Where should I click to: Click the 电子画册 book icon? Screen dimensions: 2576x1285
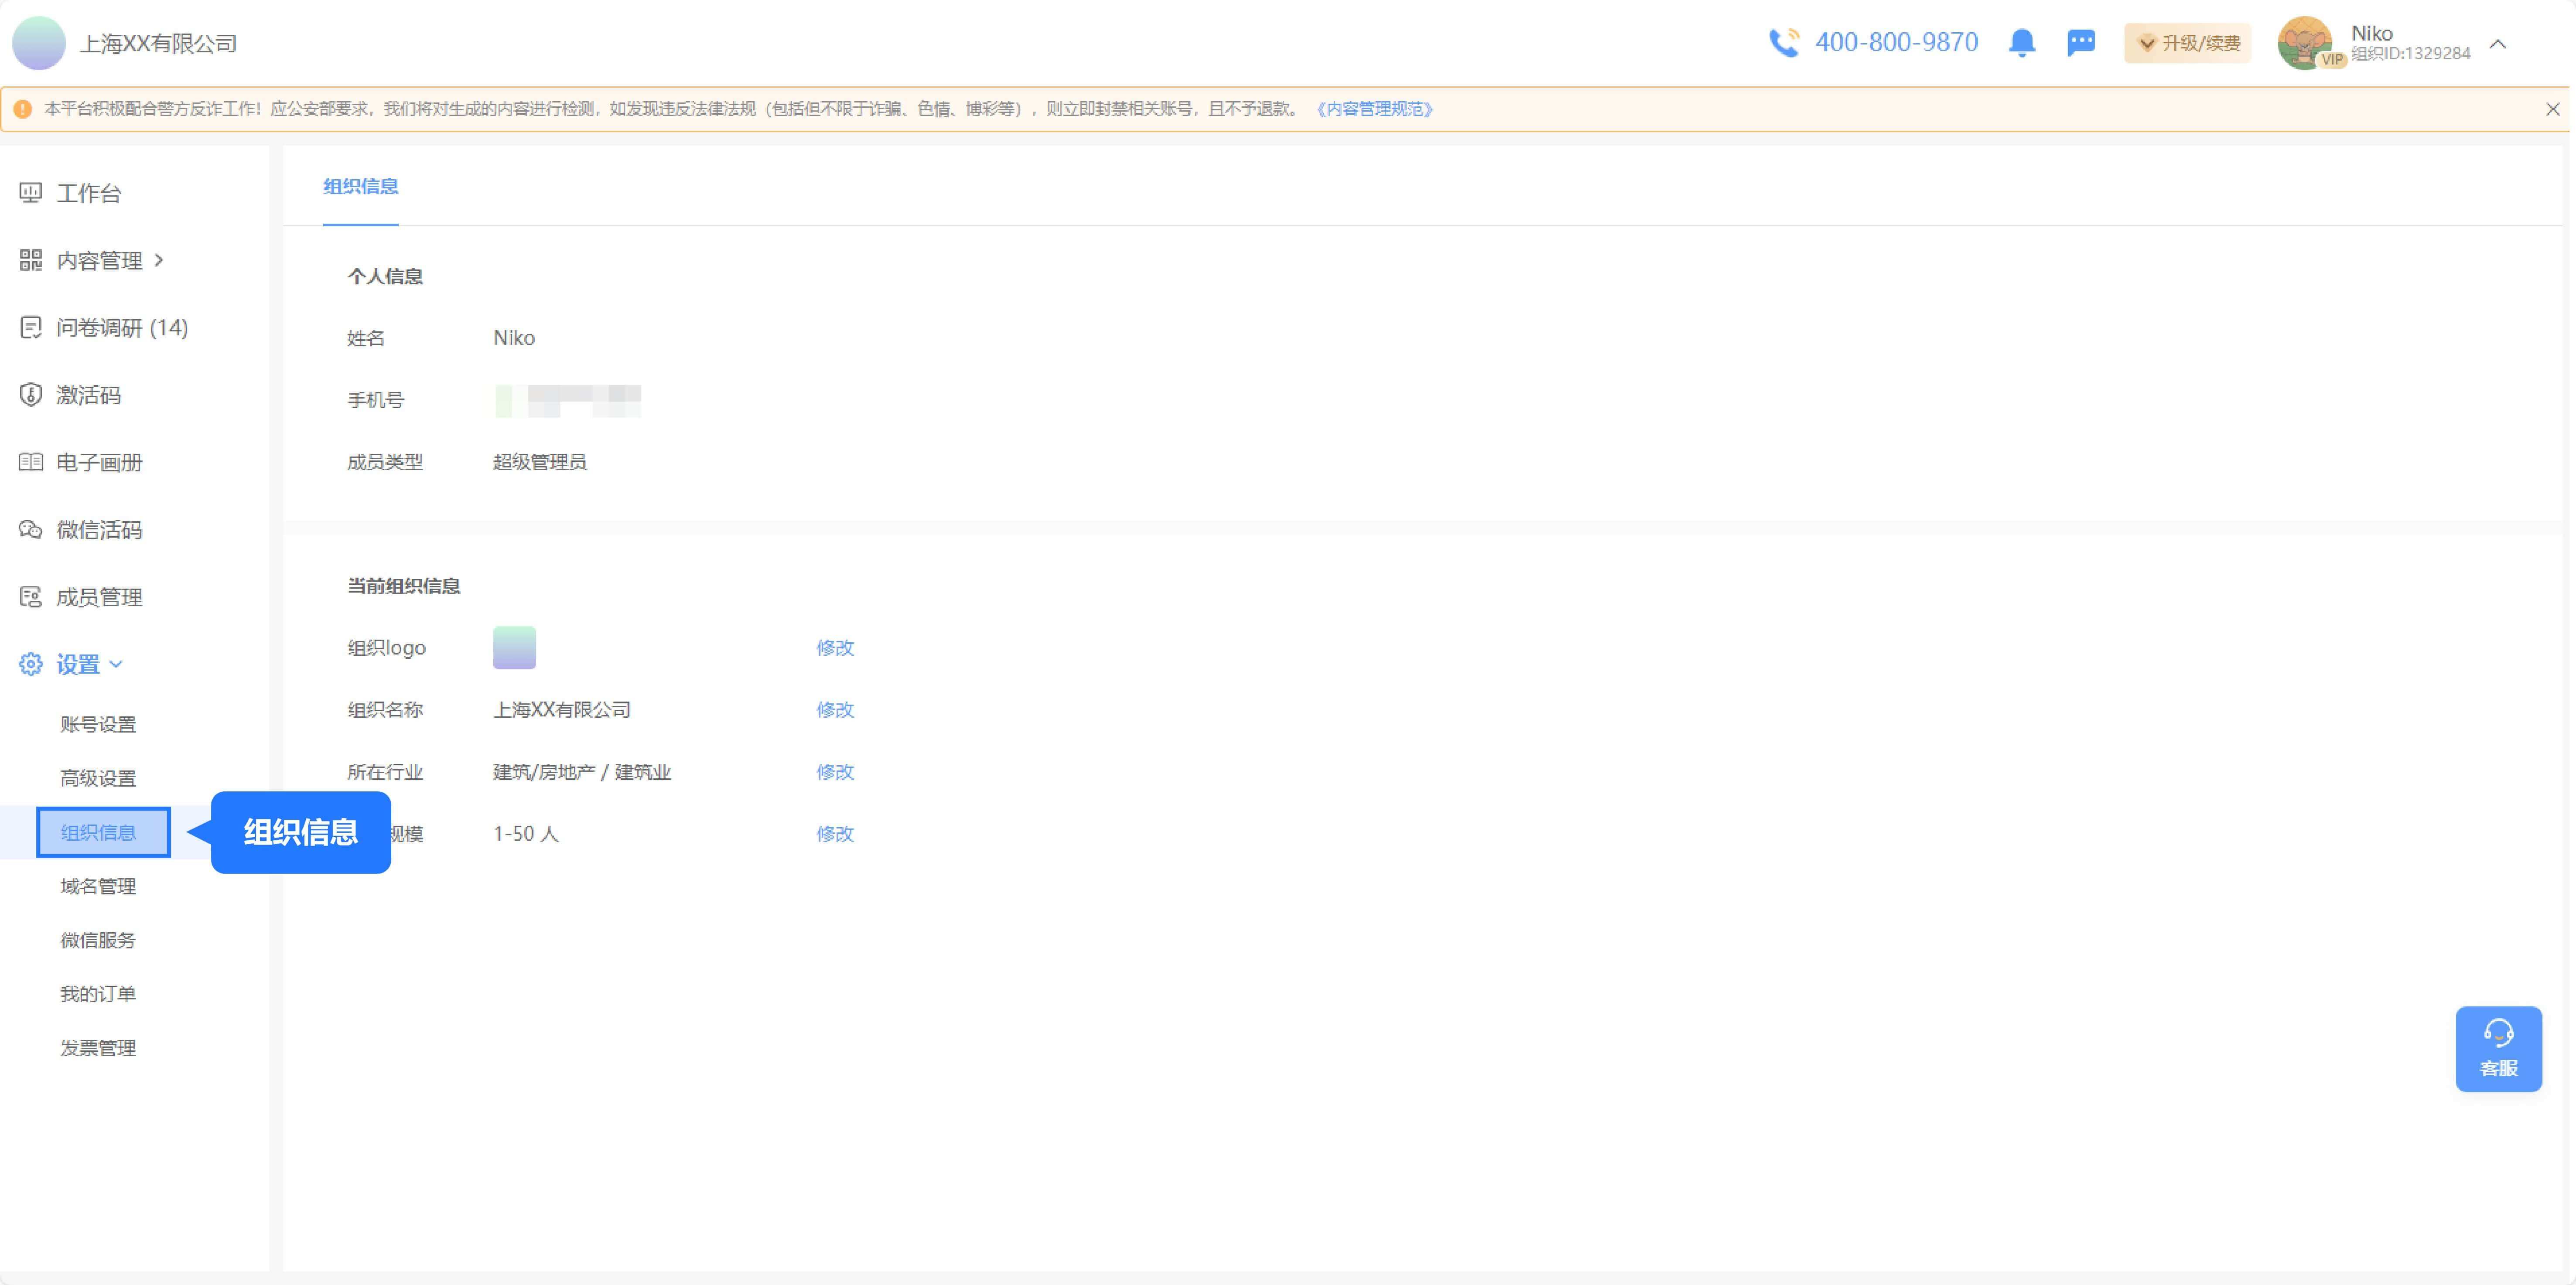click(x=31, y=462)
